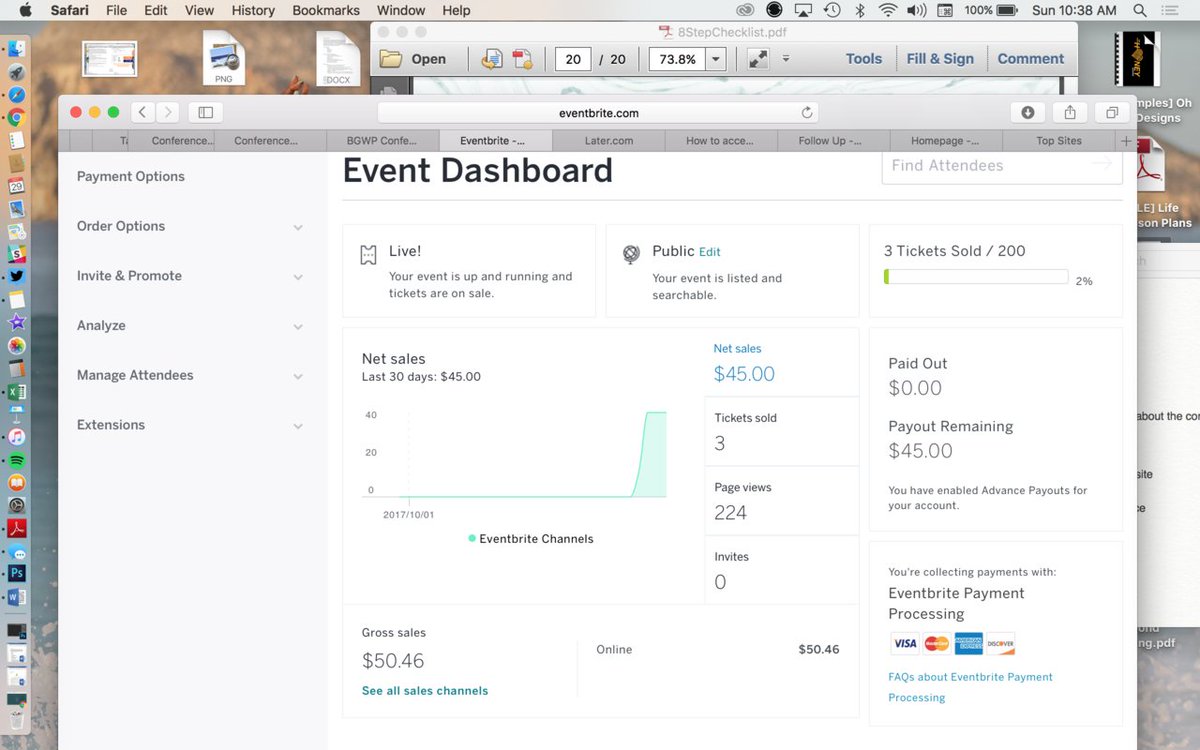
Task: Click the volume icon in menu bar
Action: pos(916,10)
